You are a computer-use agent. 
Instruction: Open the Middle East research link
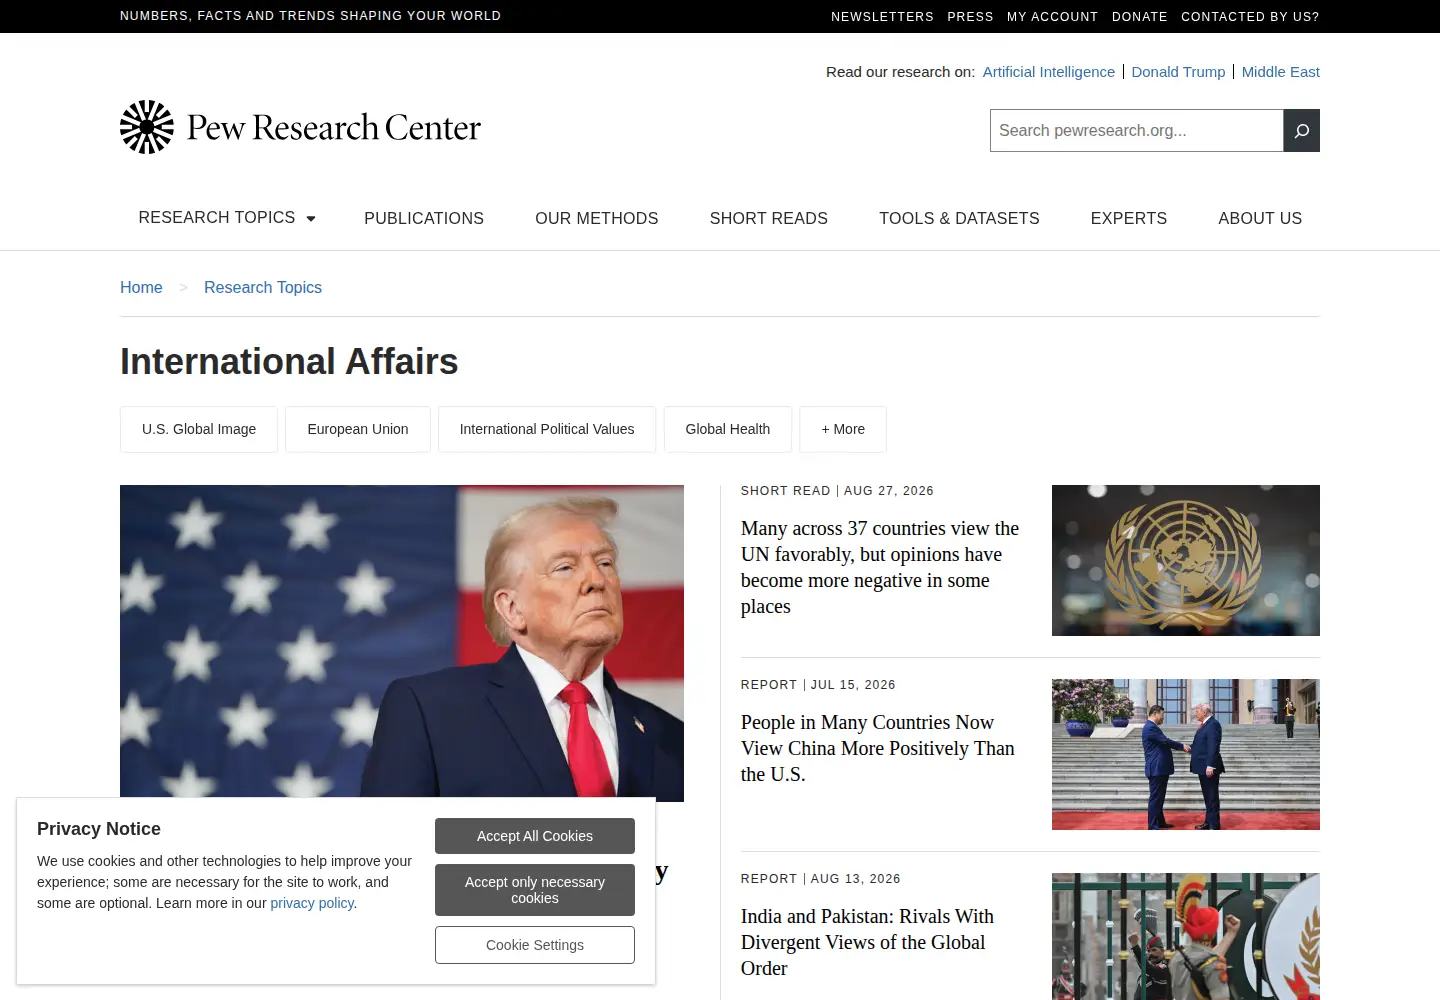tap(1281, 72)
